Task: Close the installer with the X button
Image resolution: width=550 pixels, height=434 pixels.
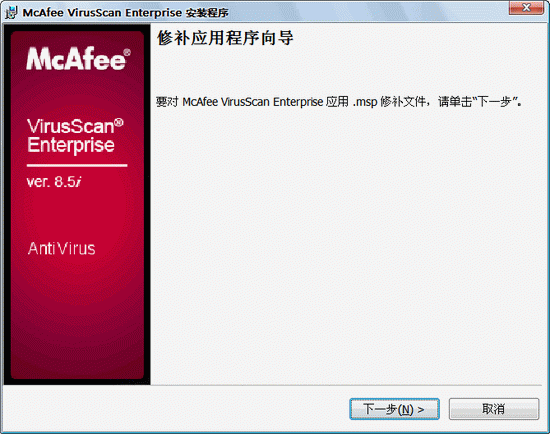Action: point(526,8)
